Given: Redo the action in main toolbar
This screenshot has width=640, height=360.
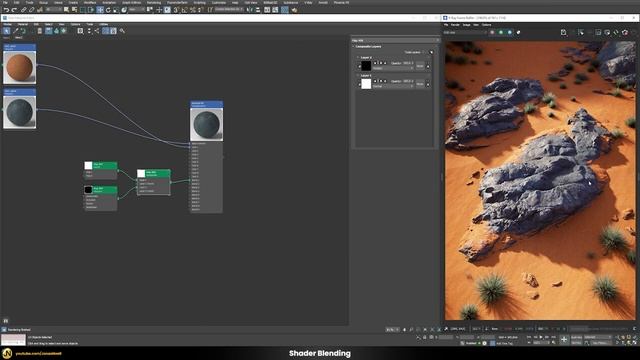Looking at the screenshot, I should pyautogui.click(x=14, y=9).
